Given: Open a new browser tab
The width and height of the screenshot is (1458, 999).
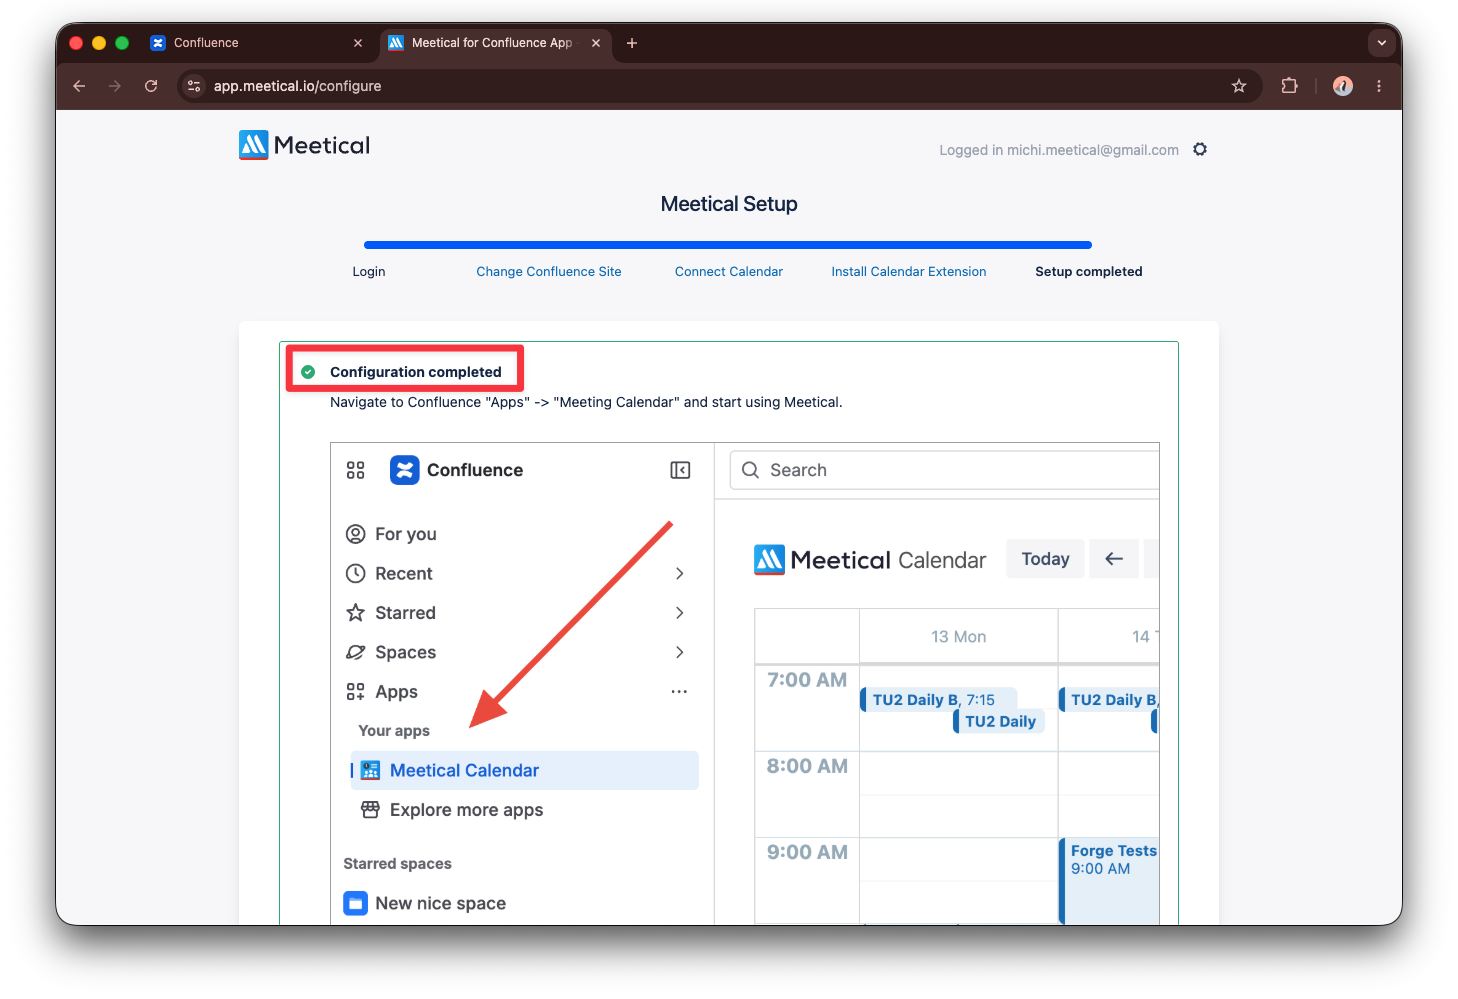Looking at the screenshot, I should click(x=631, y=43).
